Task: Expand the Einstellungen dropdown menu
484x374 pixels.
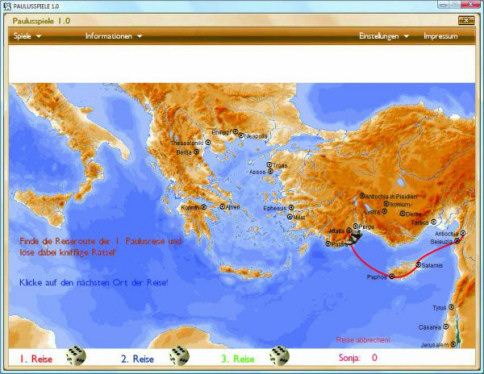Action: coord(383,36)
